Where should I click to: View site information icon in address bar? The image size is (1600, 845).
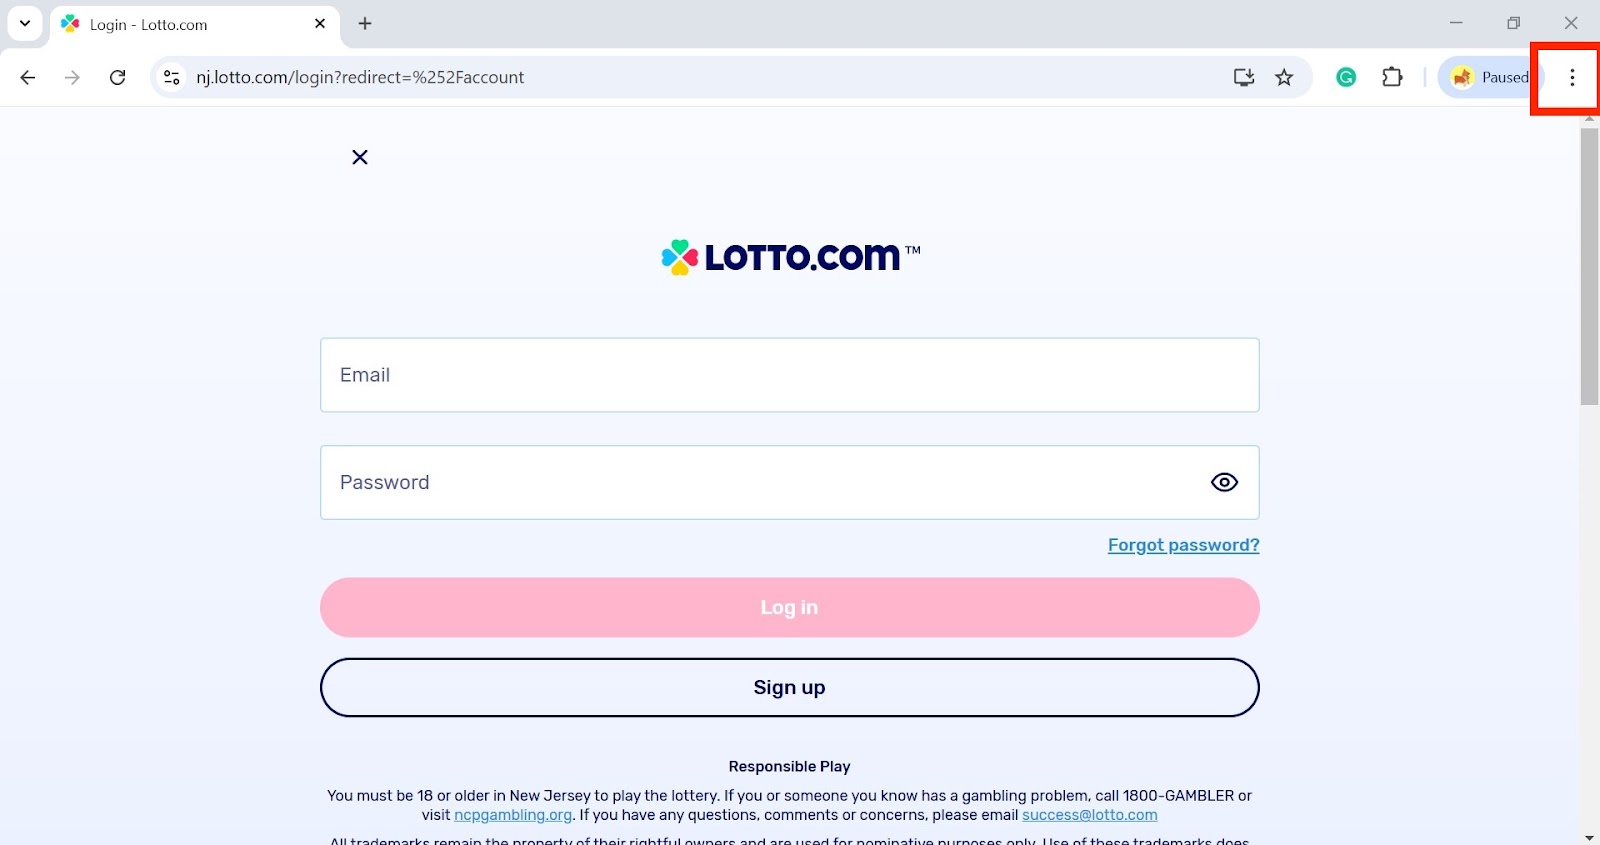point(172,77)
